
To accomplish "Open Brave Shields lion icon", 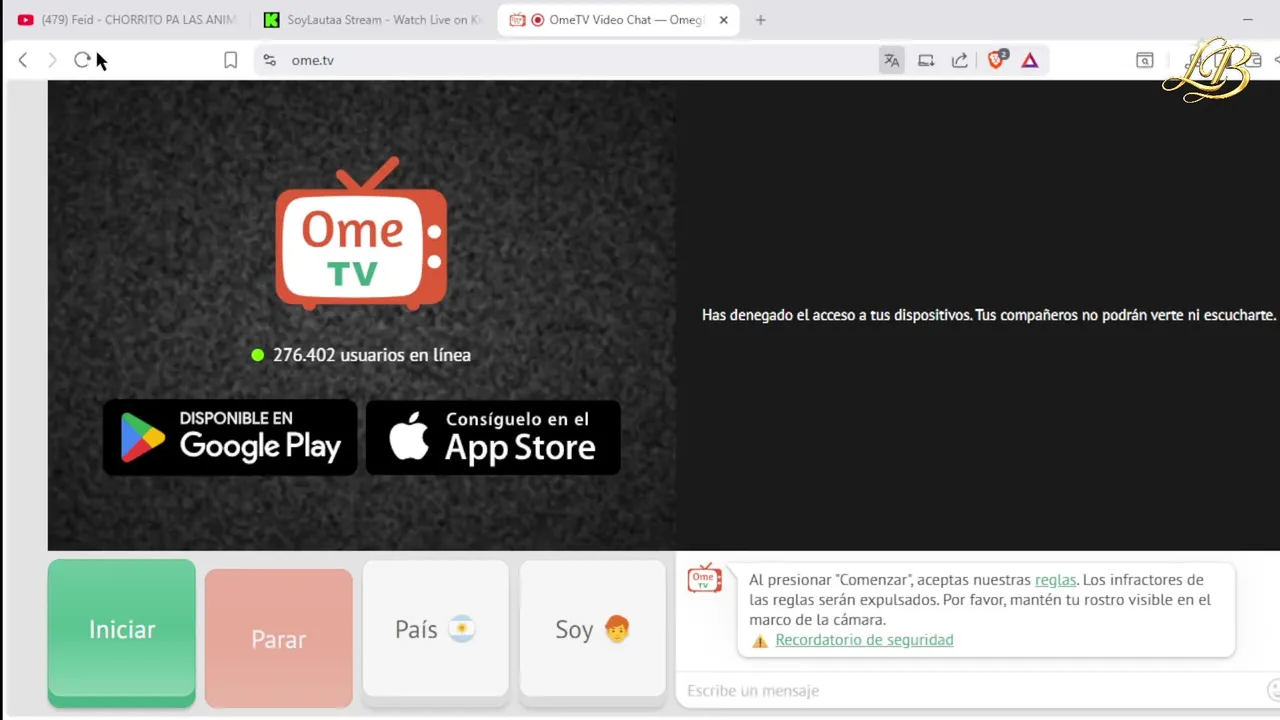I will 996,60.
